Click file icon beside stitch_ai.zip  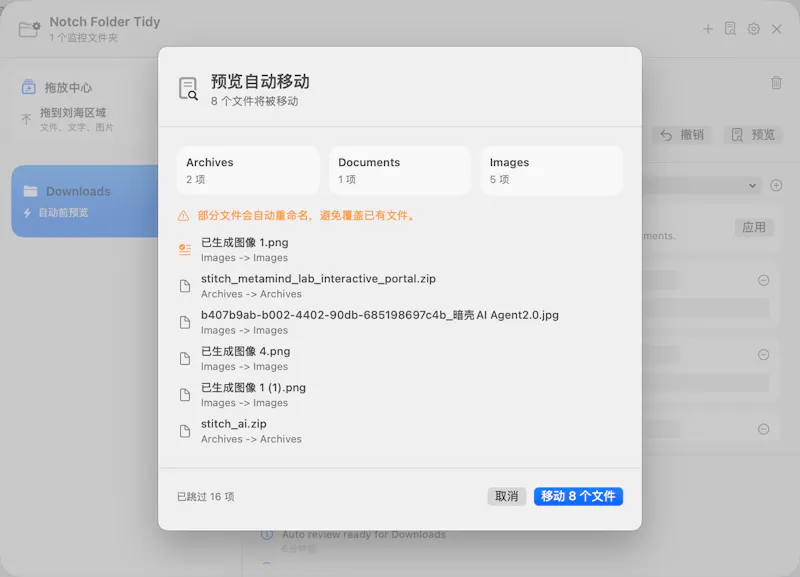[x=185, y=431]
